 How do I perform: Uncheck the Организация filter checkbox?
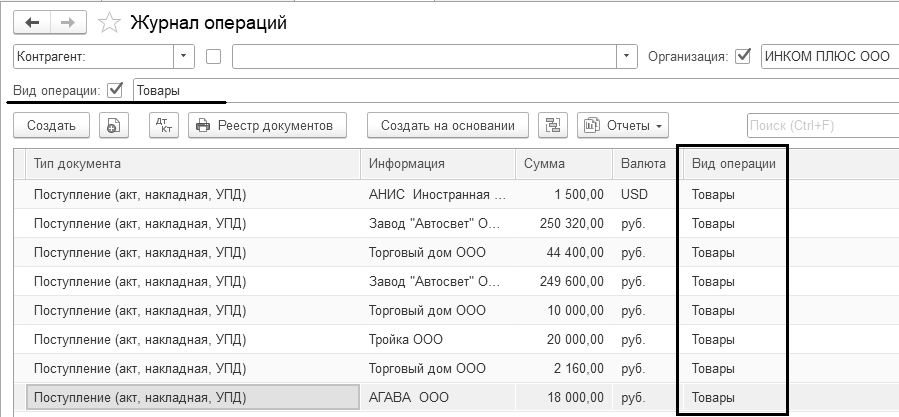point(743,56)
